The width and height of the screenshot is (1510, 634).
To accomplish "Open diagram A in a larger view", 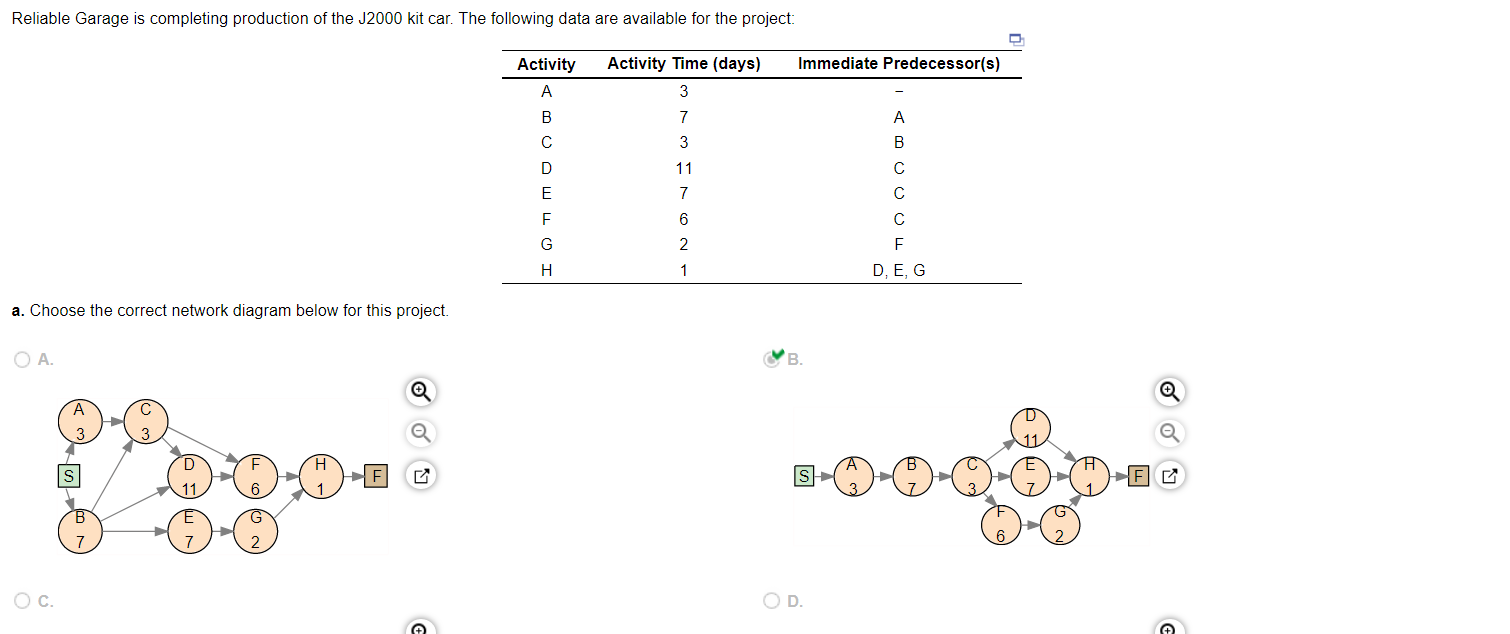I will [420, 476].
